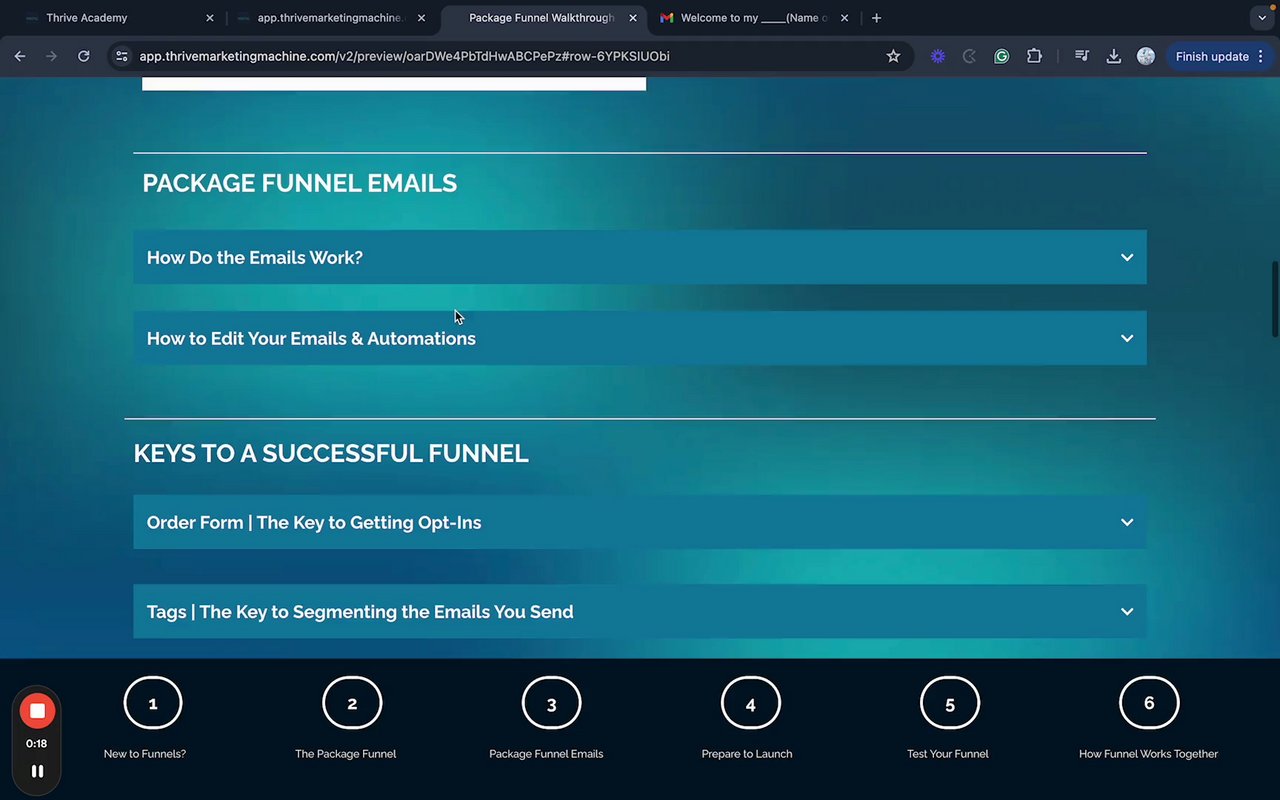Viewport: 1280px width, 800px height.
Task: Click the New to Funnels? label
Action: (x=145, y=754)
